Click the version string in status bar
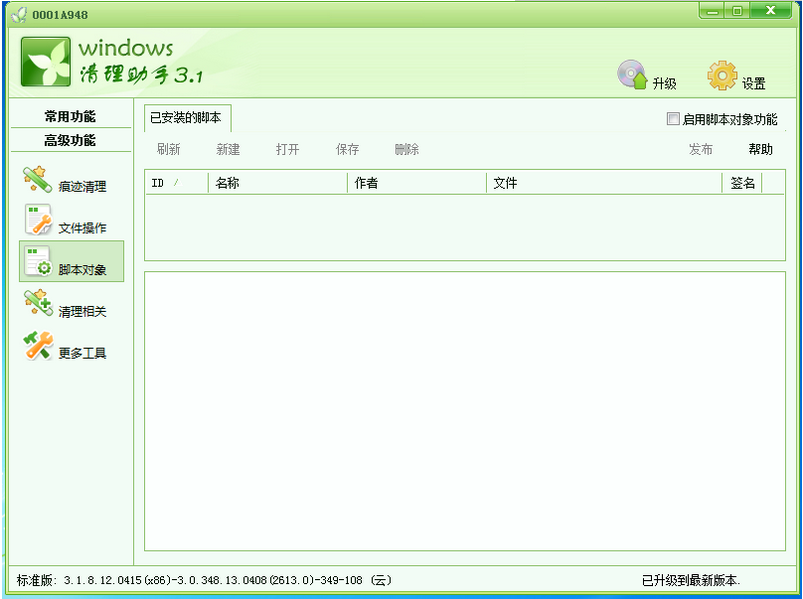 pos(203,580)
